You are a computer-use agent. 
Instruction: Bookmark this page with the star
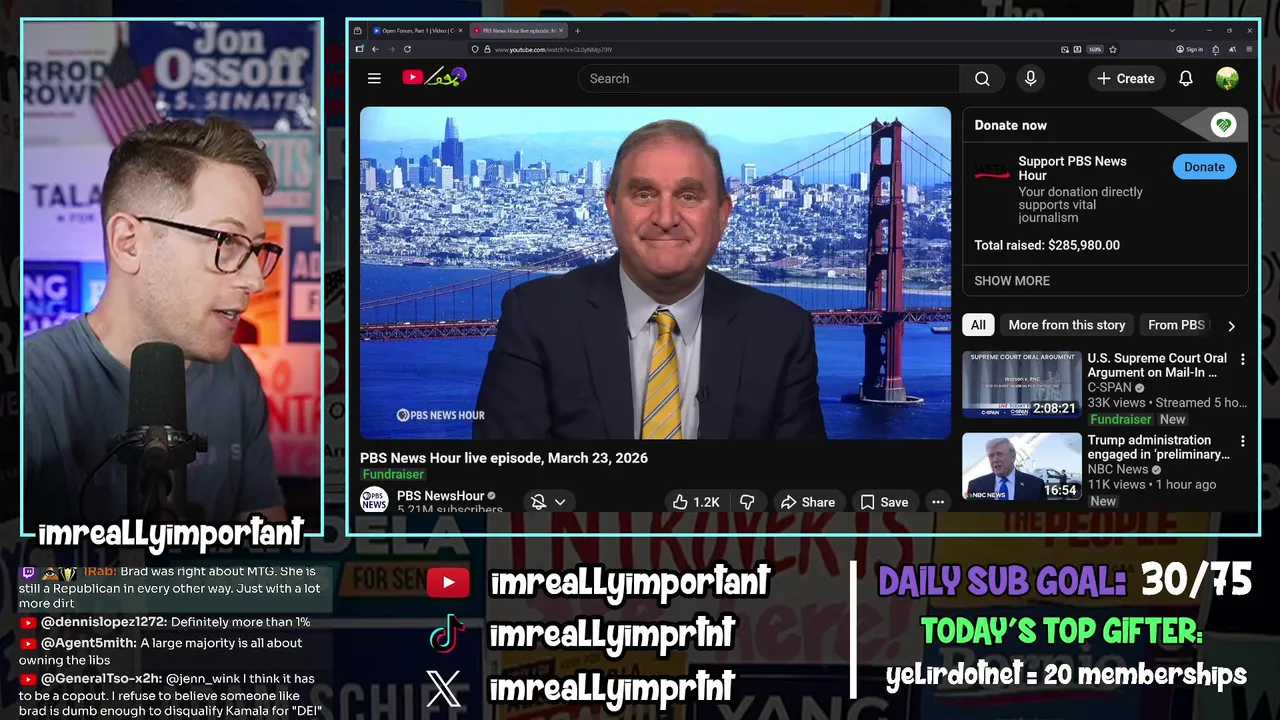click(x=1113, y=49)
